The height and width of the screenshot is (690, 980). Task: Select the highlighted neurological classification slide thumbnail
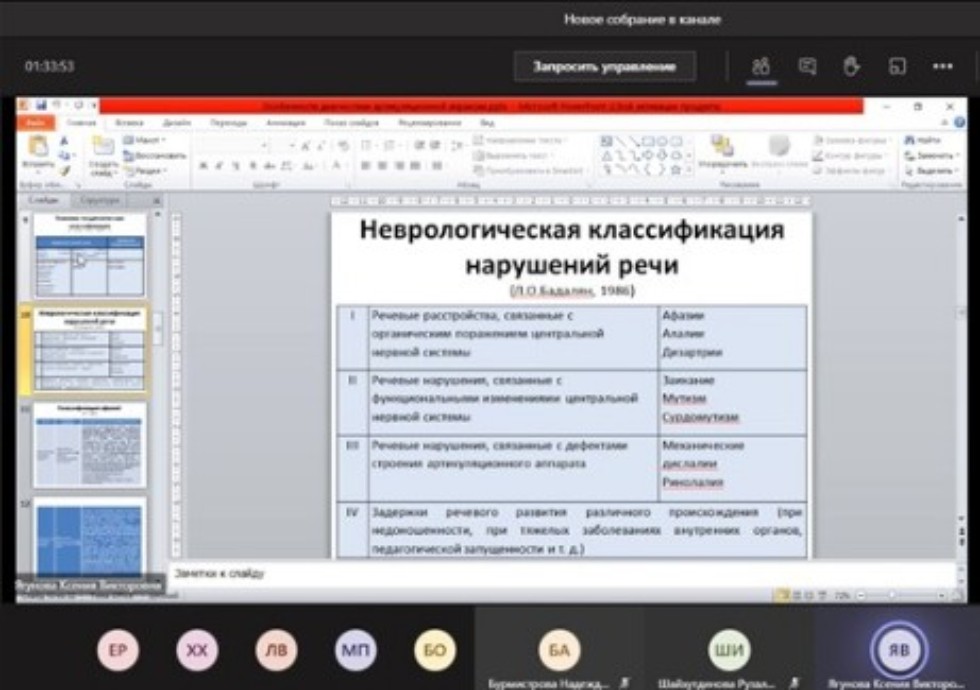click(90, 349)
